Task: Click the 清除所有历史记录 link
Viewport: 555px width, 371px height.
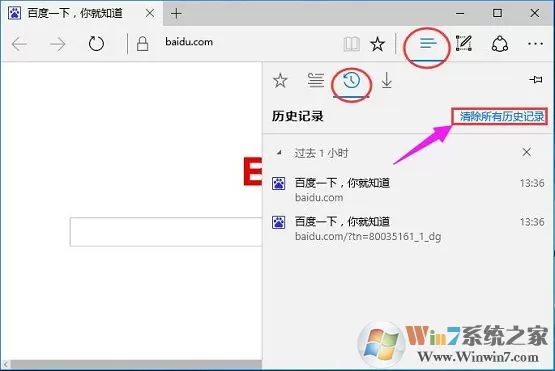Action: [502, 116]
